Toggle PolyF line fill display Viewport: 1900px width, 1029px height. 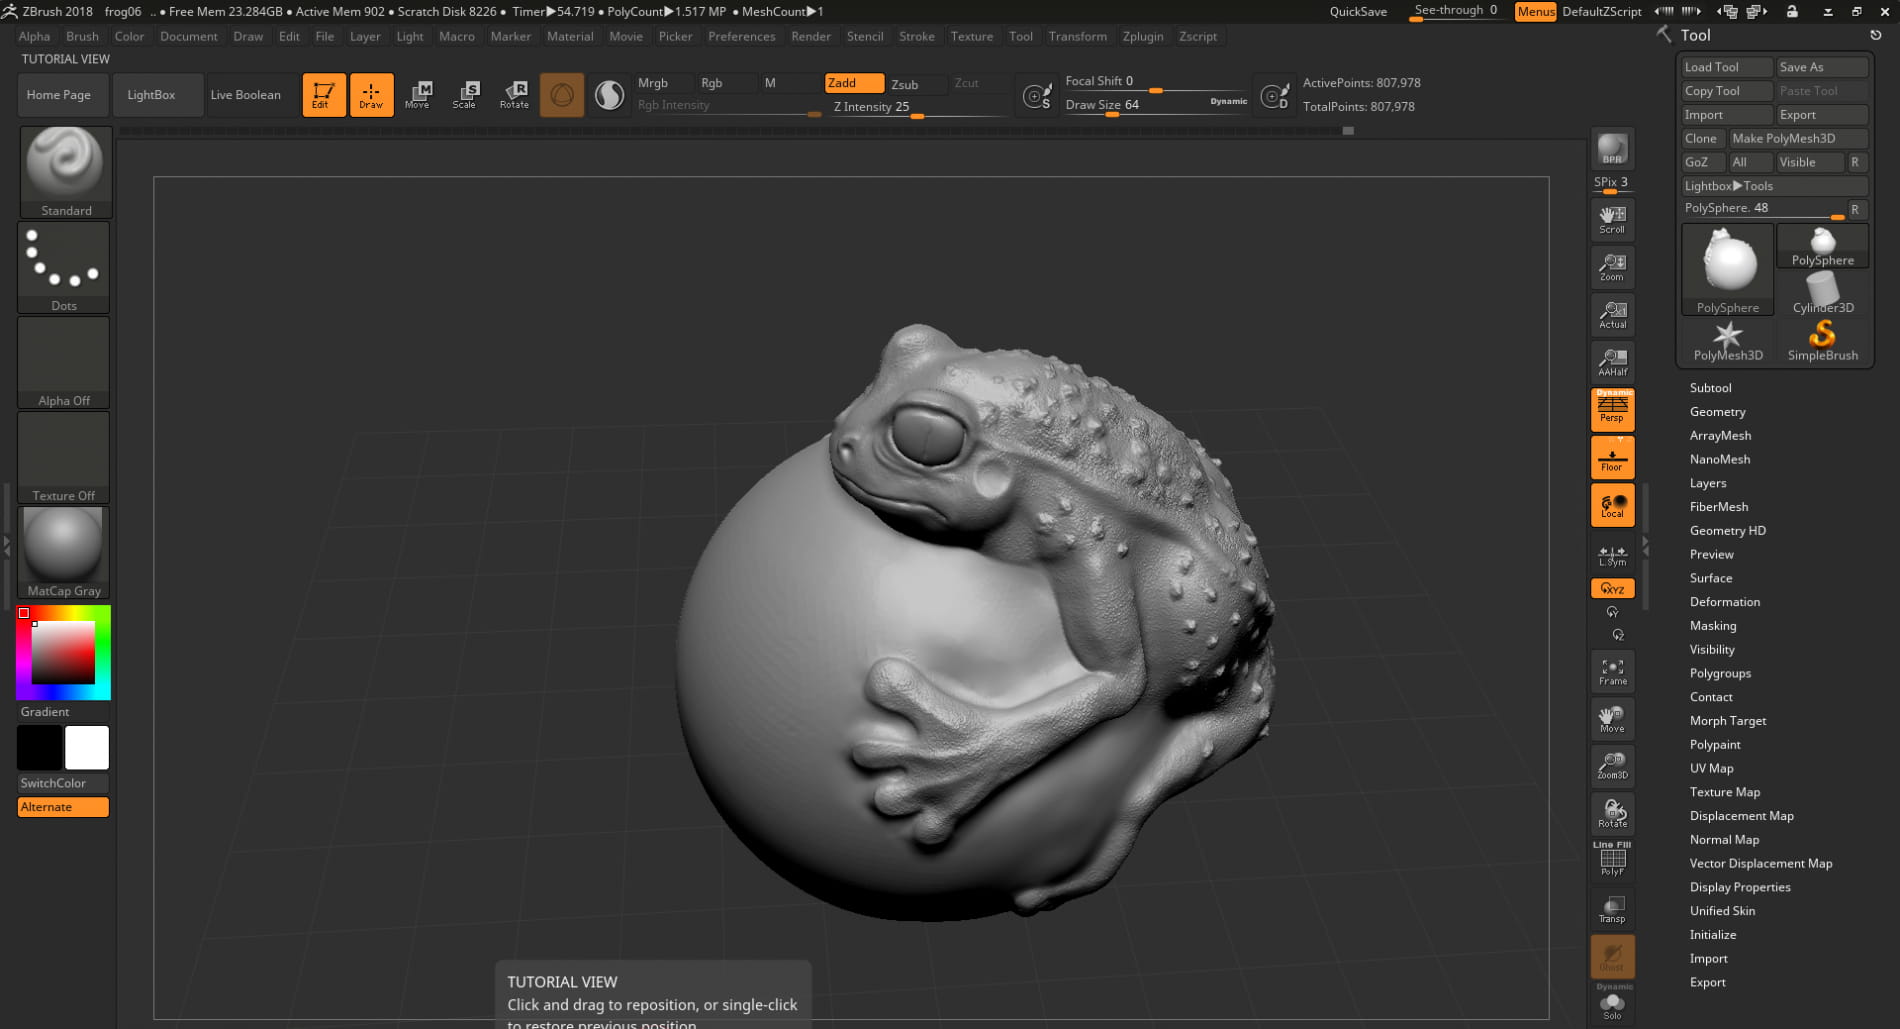tap(1612, 860)
